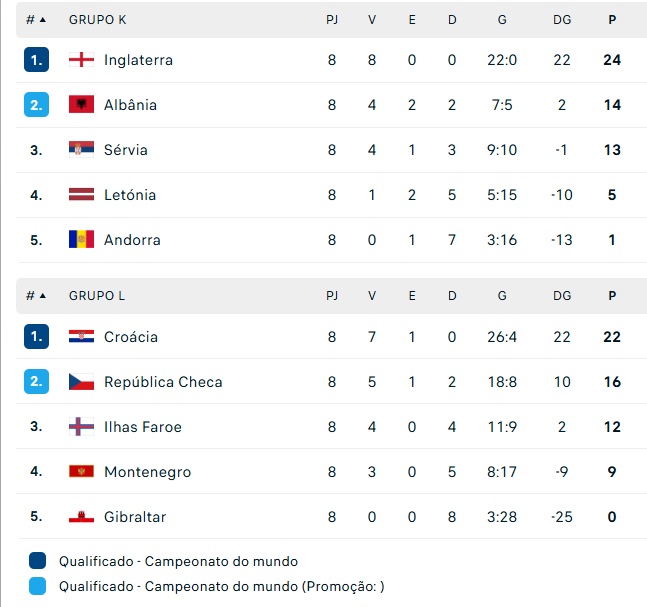
Task: Click the Latvia flag icon
Action: (x=81, y=195)
